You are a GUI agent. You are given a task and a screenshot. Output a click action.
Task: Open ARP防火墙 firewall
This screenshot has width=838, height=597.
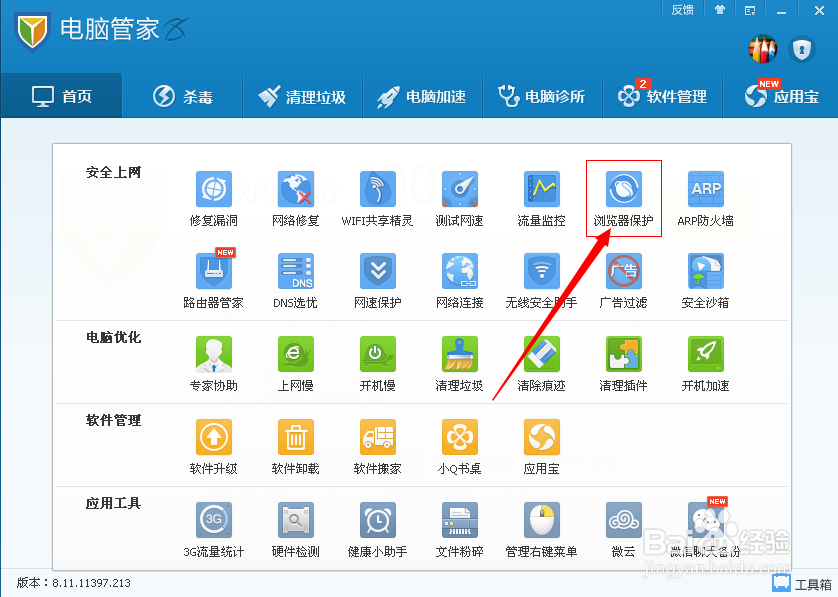(x=705, y=189)
